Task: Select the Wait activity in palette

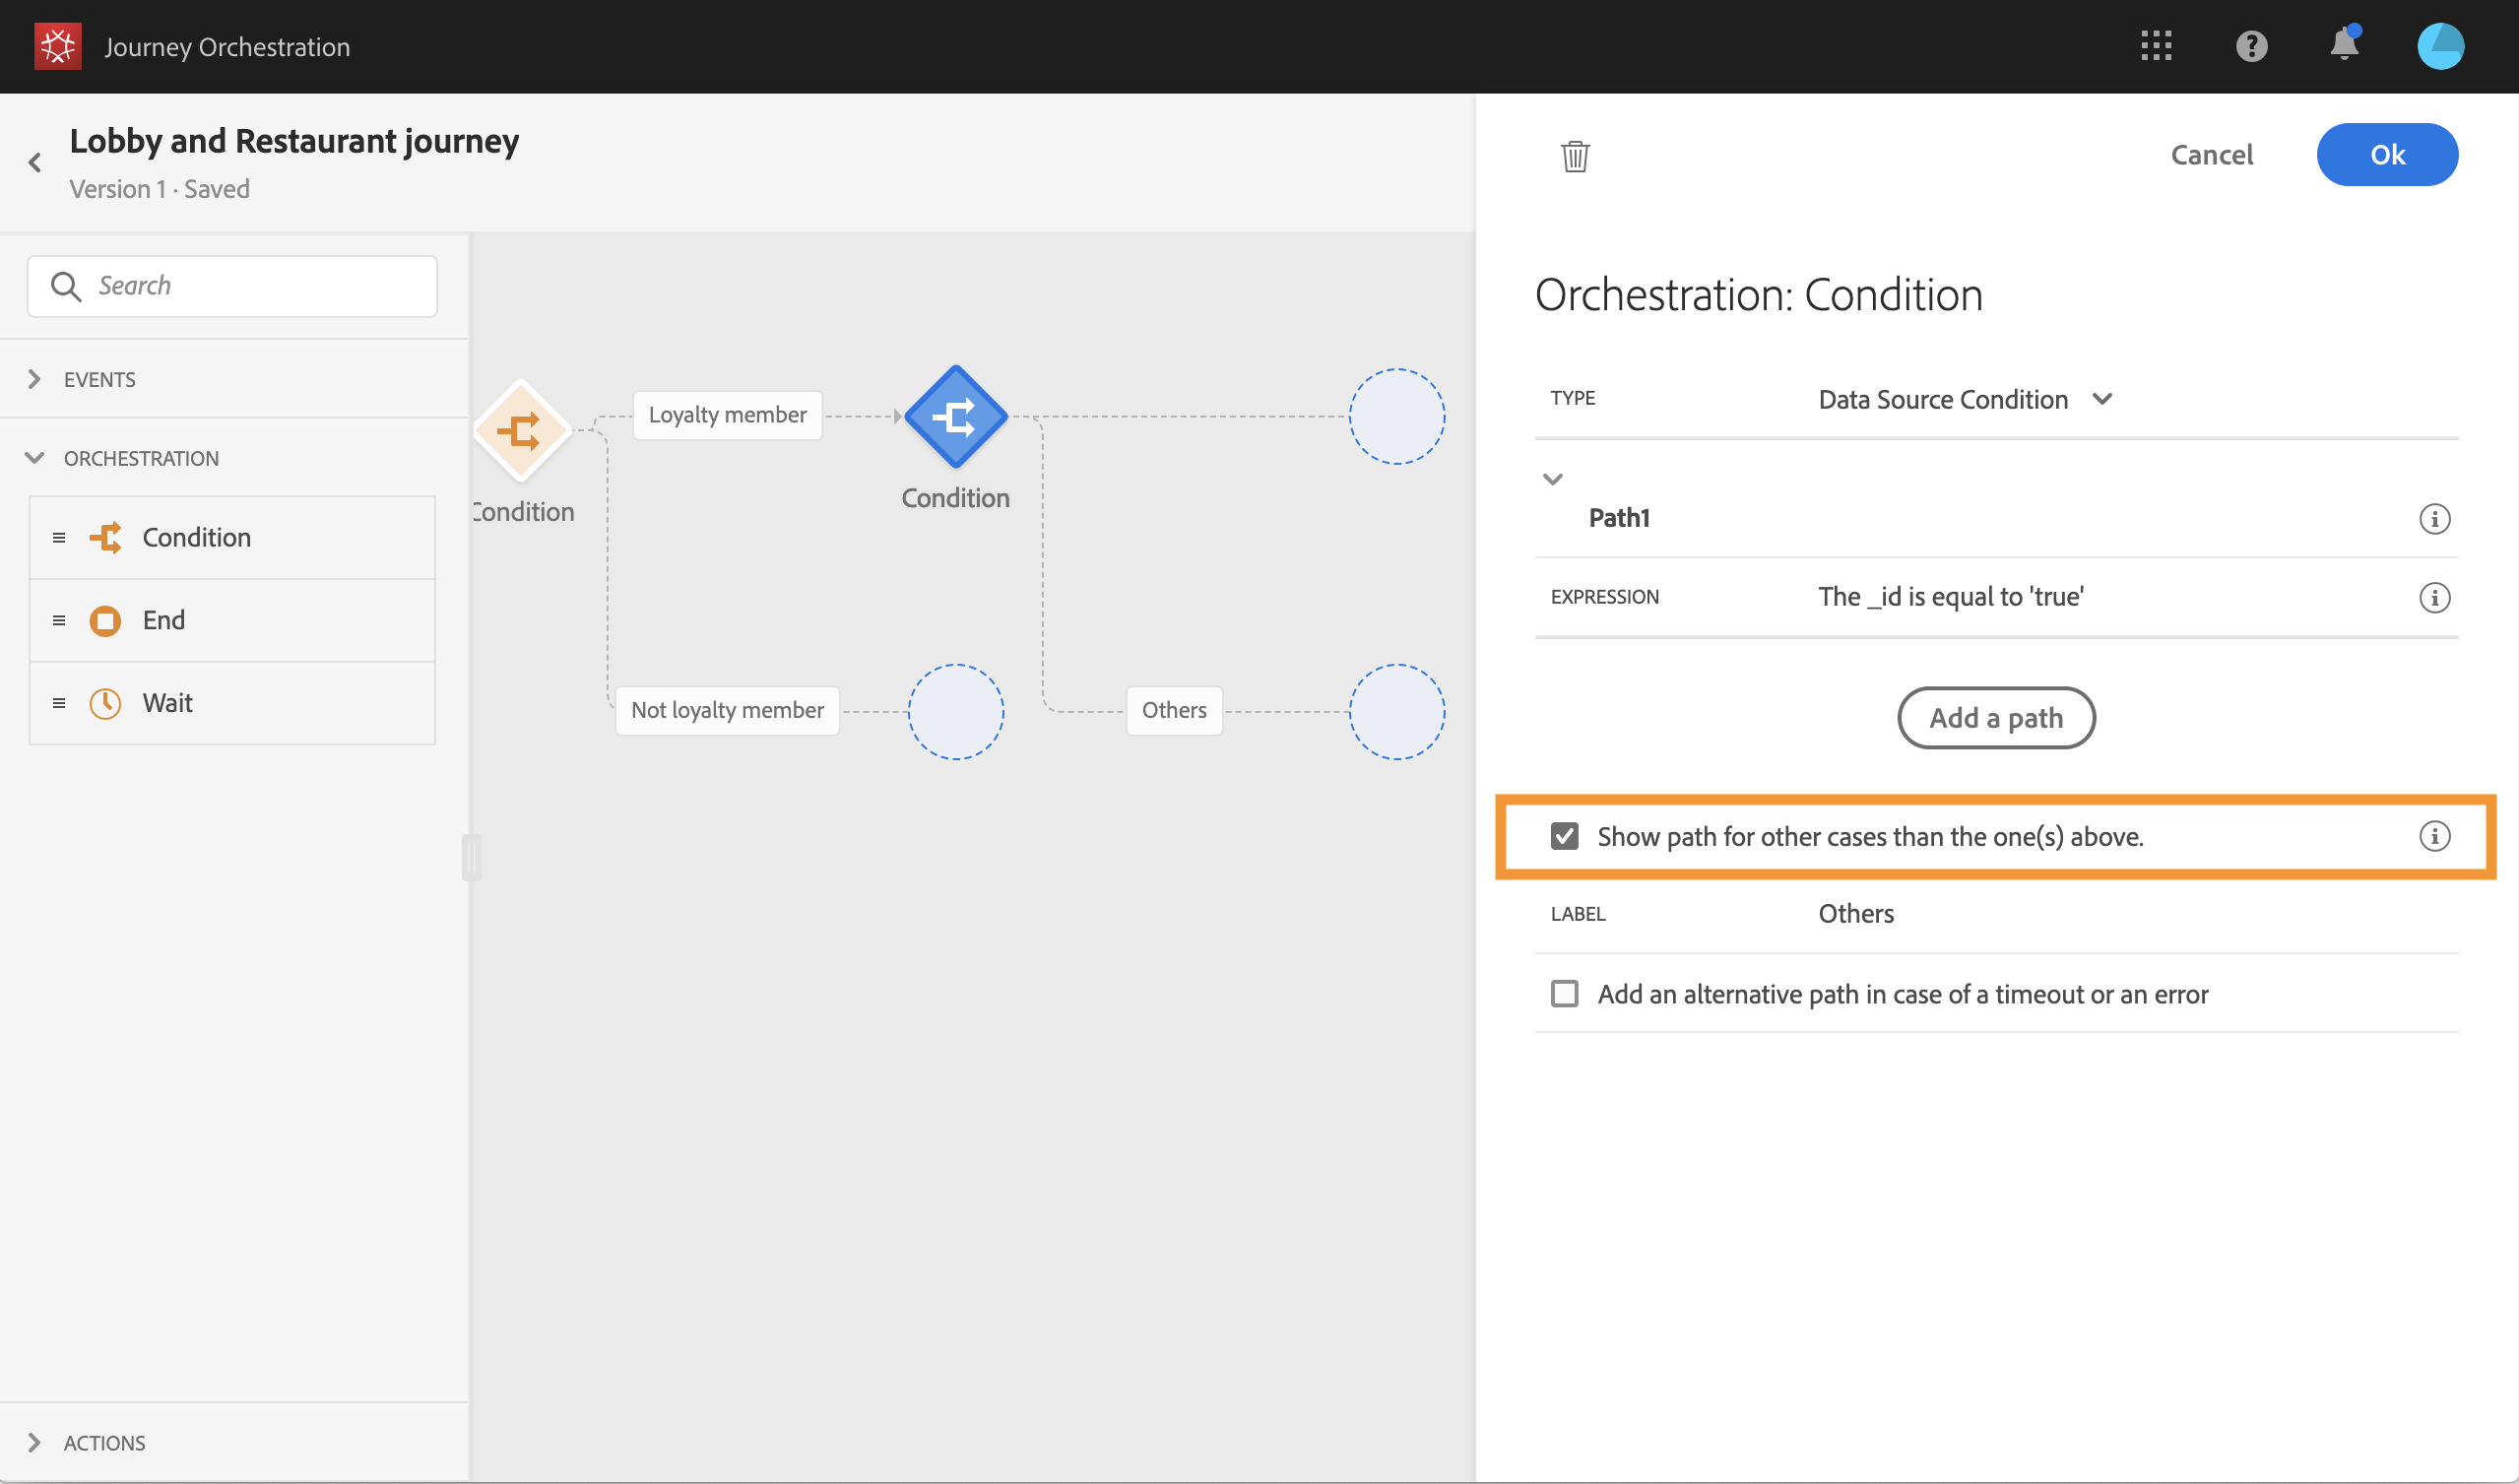Action: tap(168, 703)
